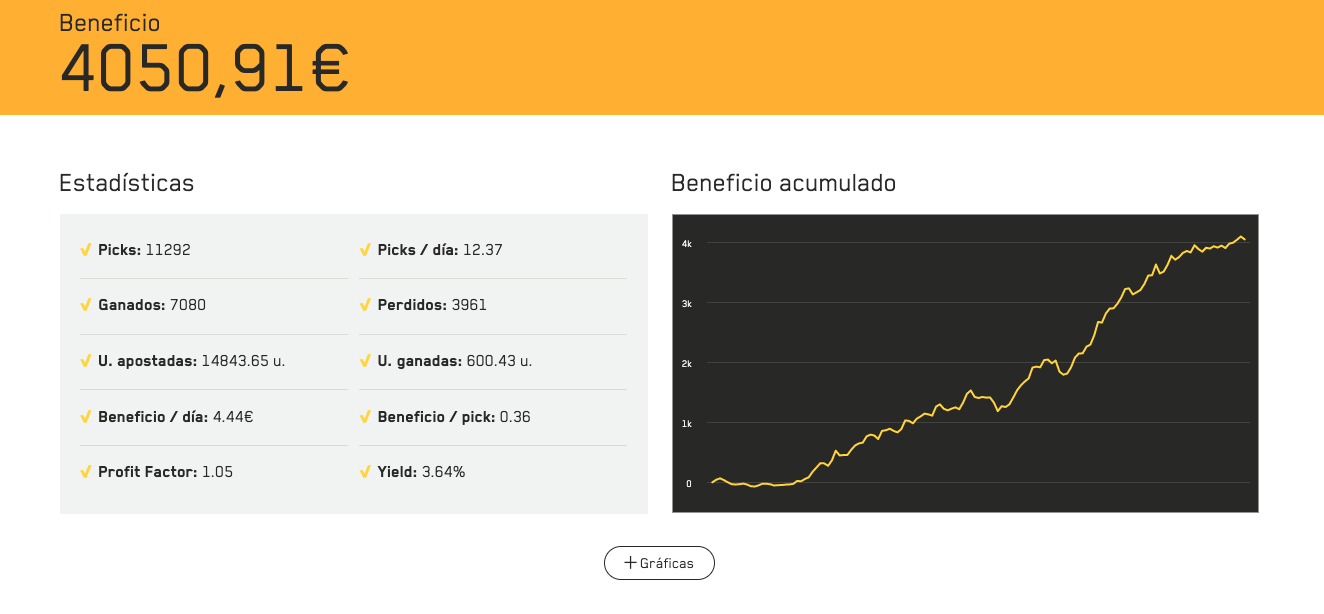Click the 4050,91€ profit total
Image resolution: width=1324 pixels, height=614 pixels.
(x=205, y=68)
